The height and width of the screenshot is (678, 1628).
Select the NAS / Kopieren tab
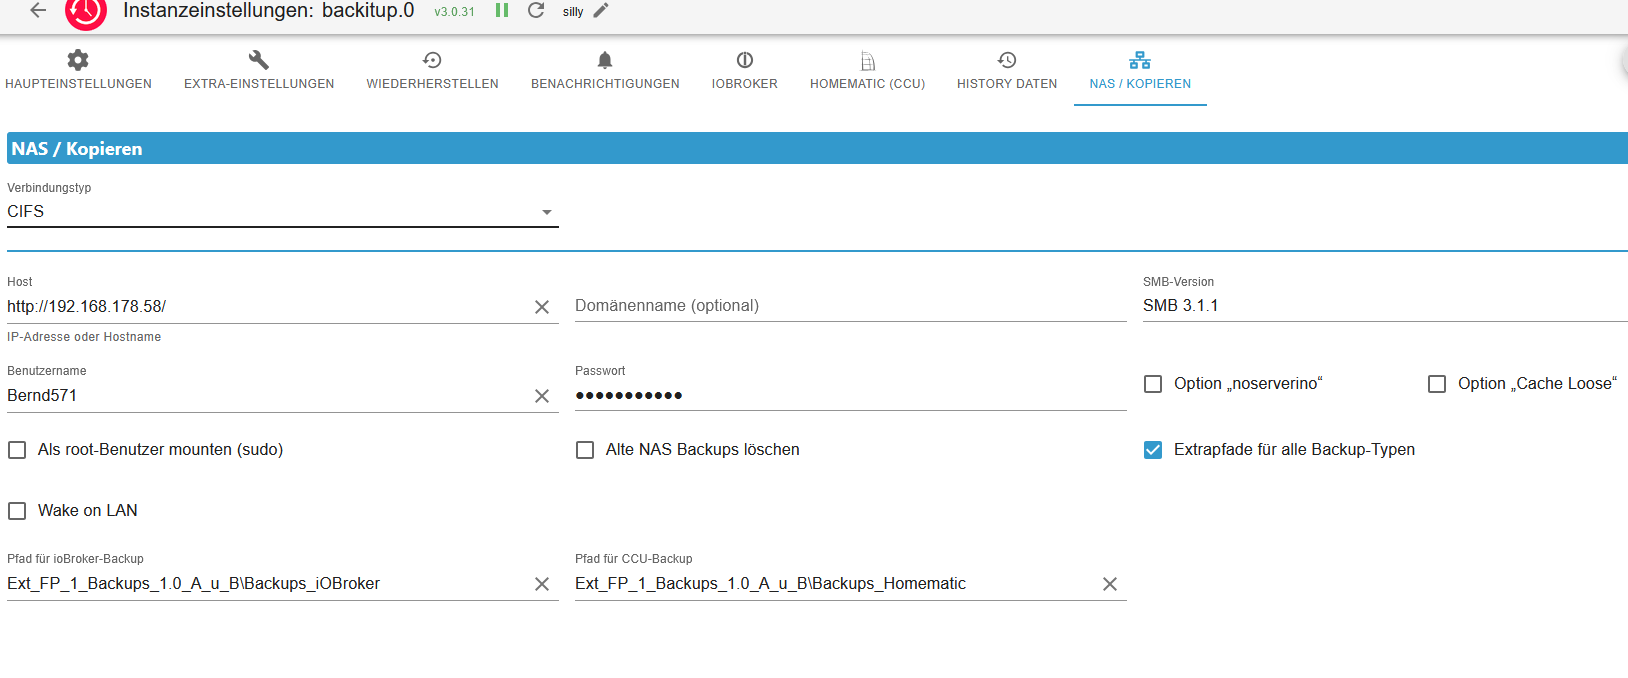(1140, 71)
